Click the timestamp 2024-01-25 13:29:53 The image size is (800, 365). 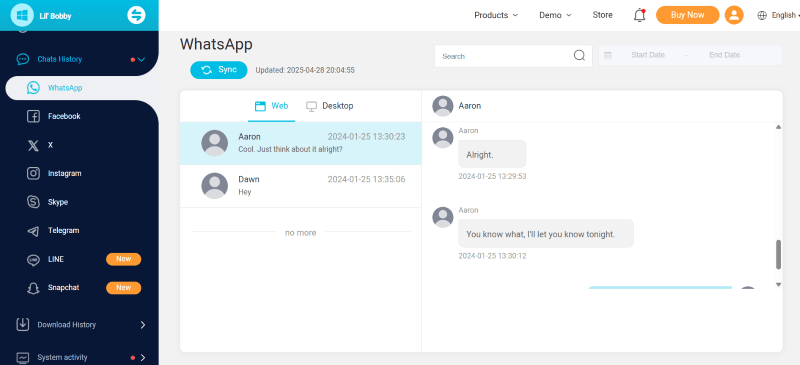pyautogui.click(x=492, y=177)
